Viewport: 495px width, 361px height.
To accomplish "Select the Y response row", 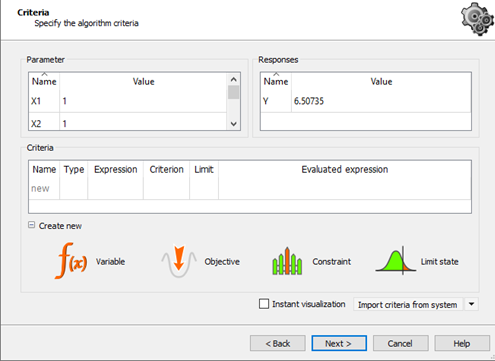I will click(366, 101).
